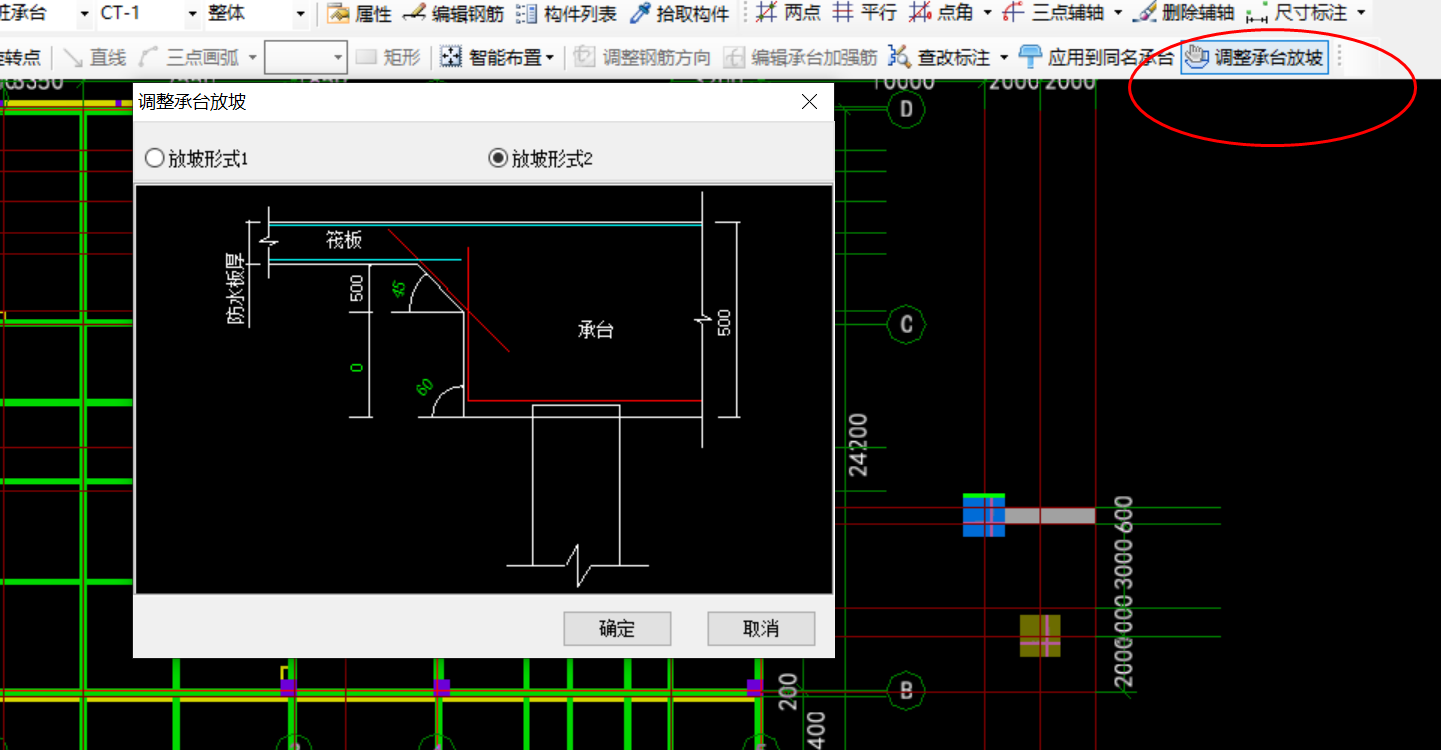This screenshot has height=750, width=1441.
Task: Click the 24200 dimension text on the drawing
Action: (x=859, y=445)
